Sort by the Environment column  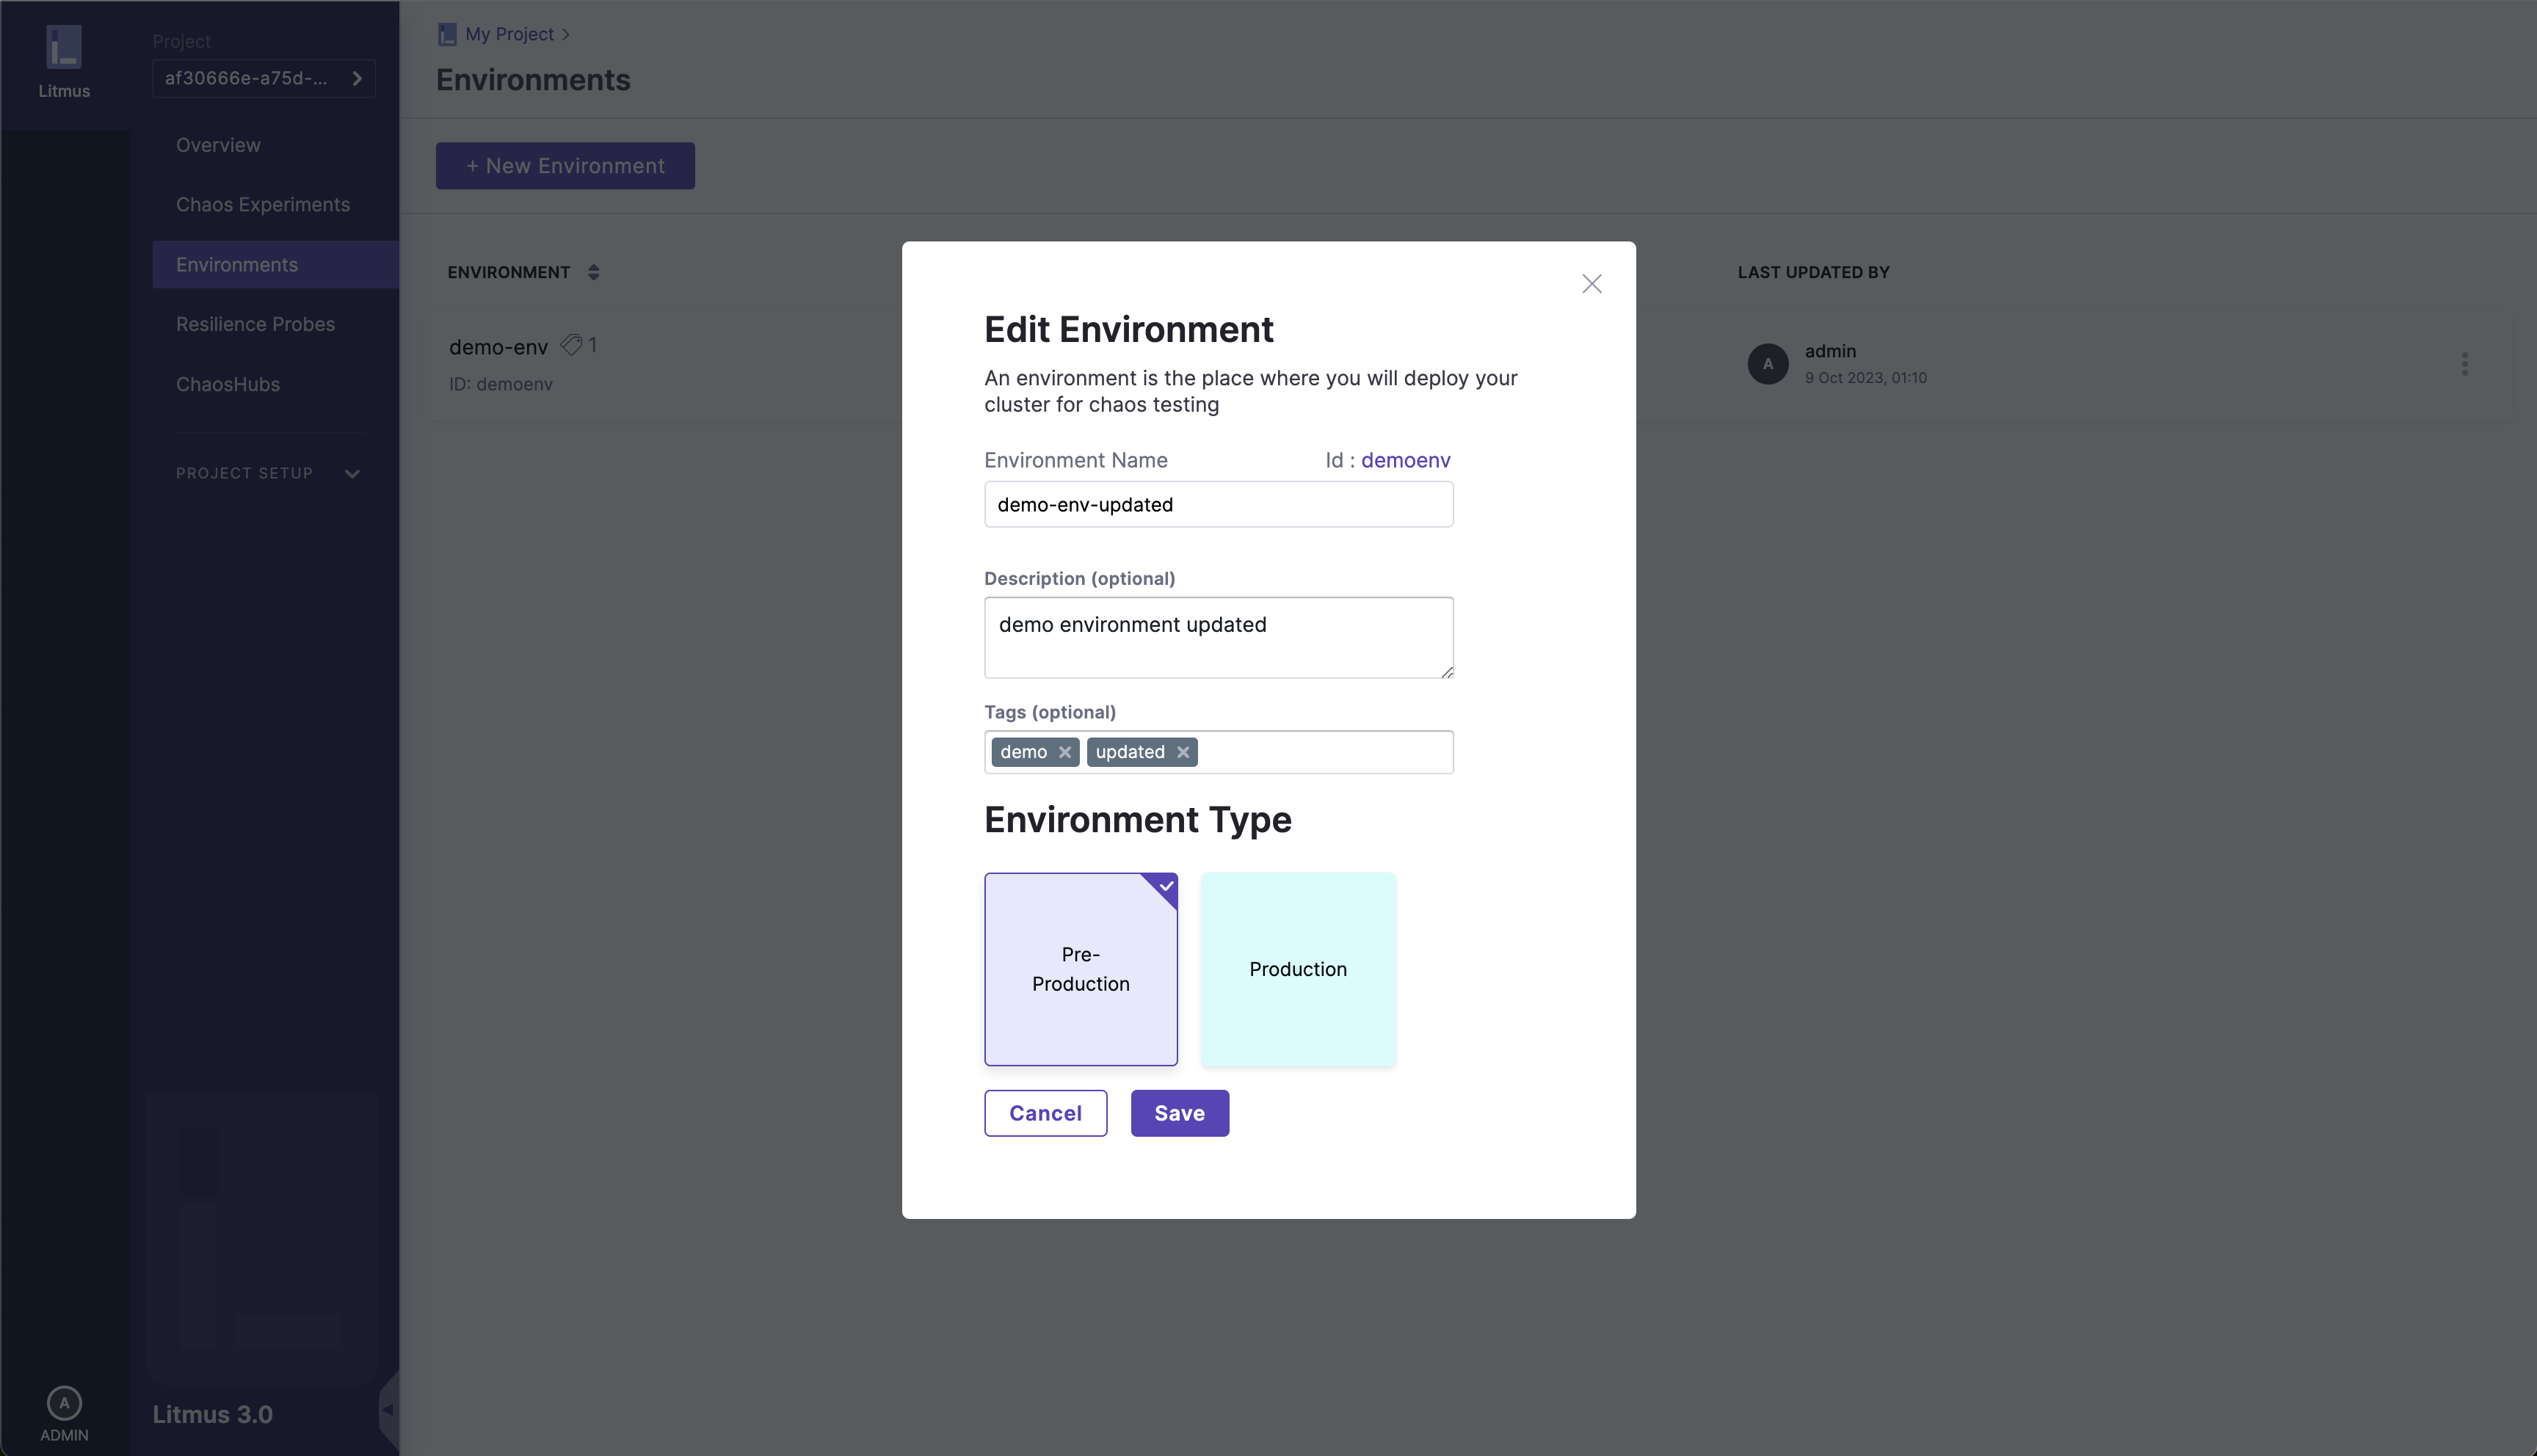593,272
